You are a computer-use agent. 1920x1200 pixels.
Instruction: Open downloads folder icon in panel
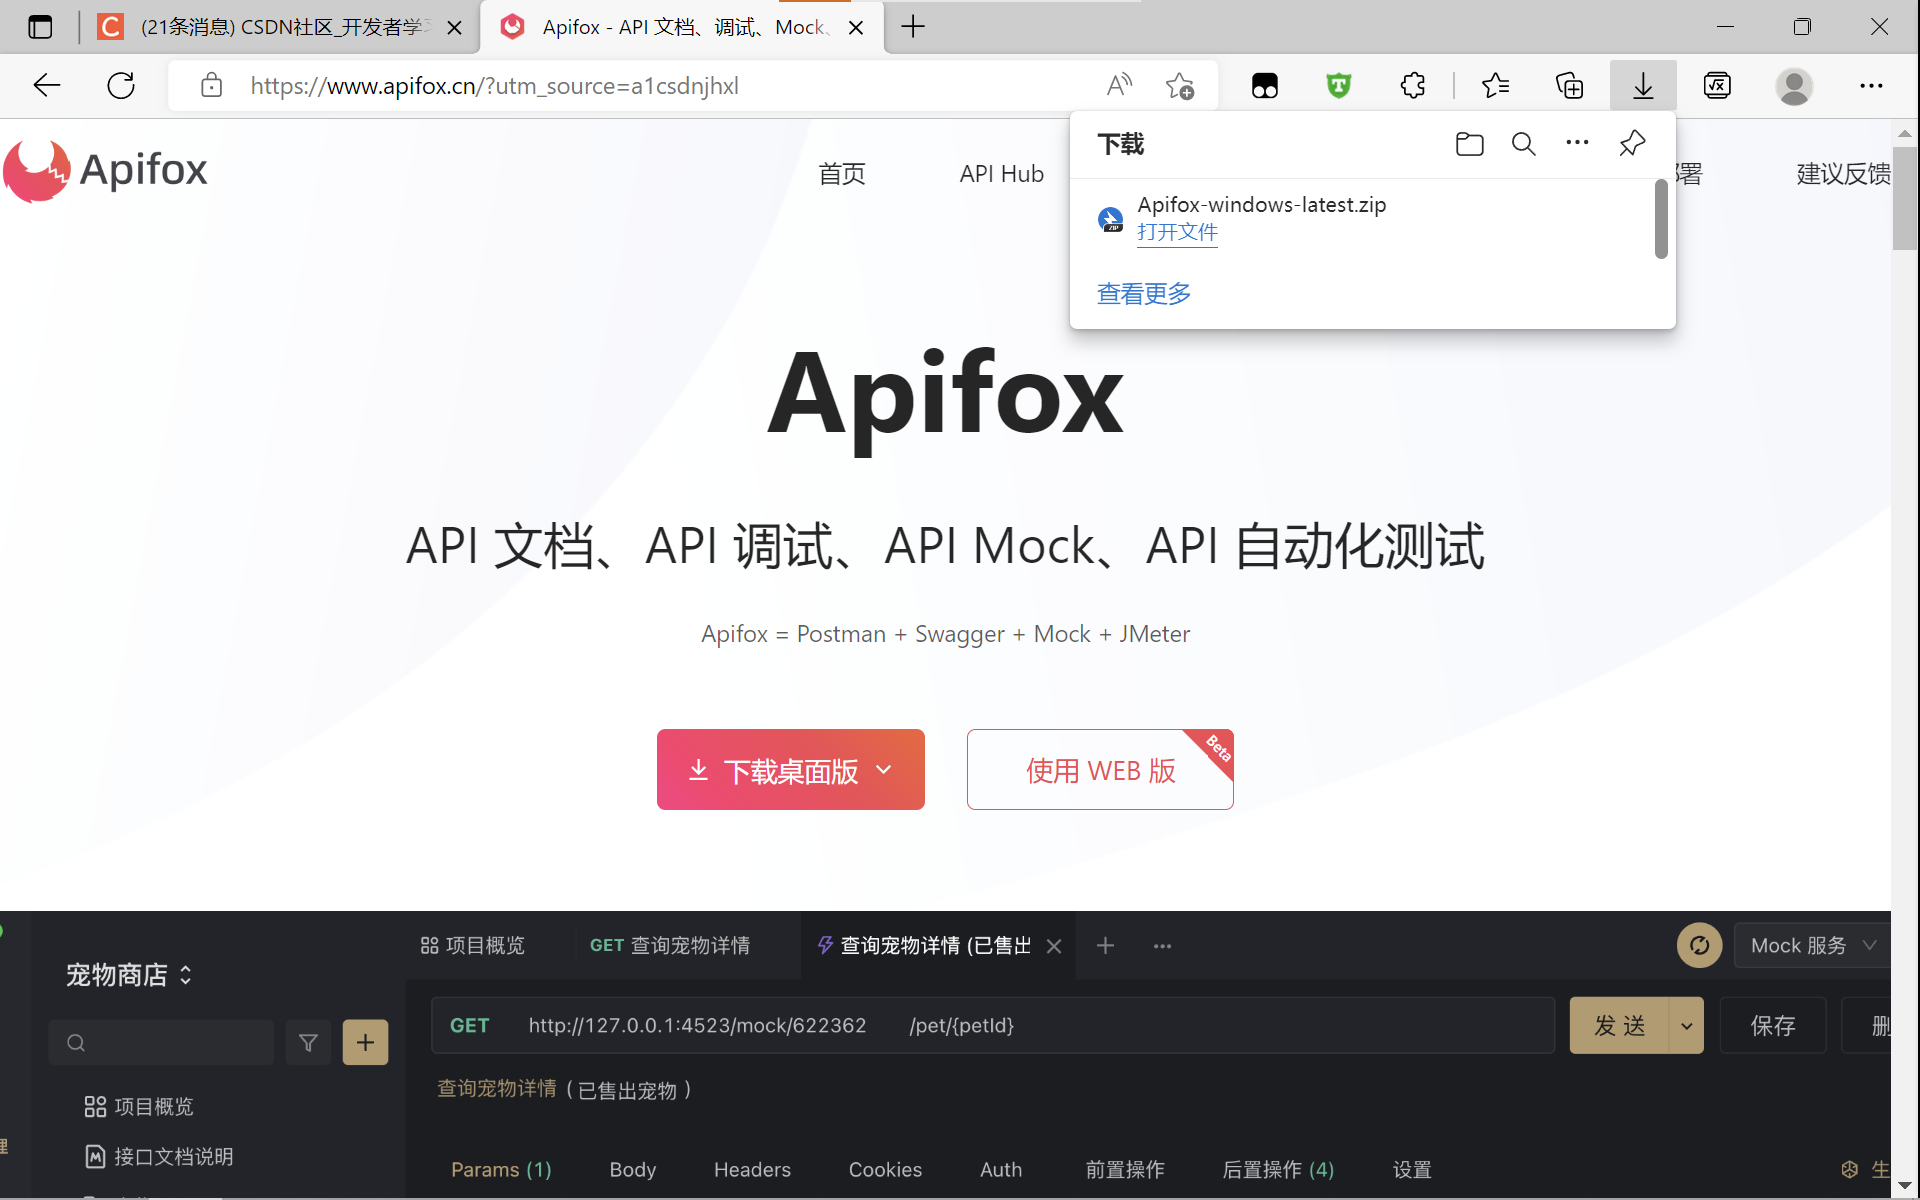click(1470, 144)
